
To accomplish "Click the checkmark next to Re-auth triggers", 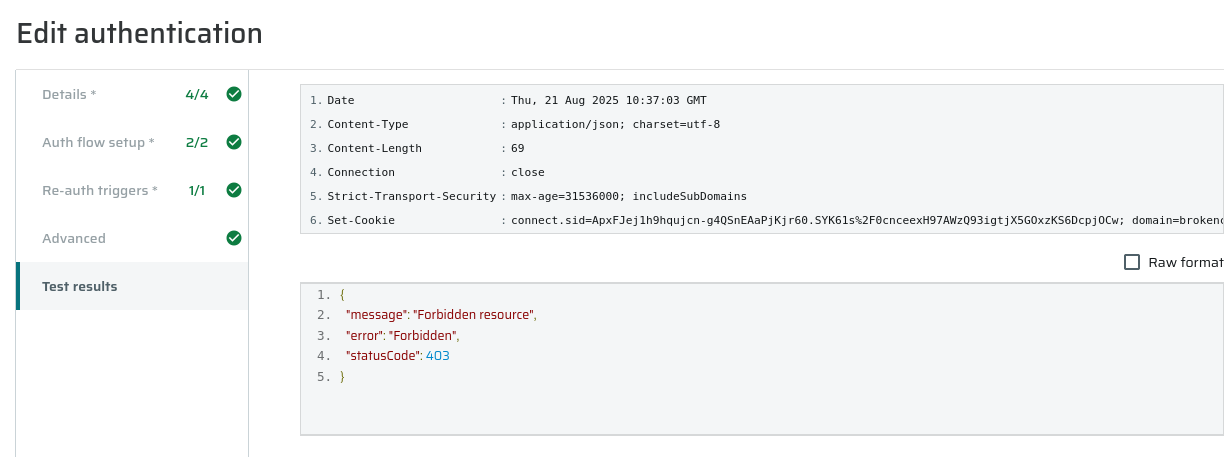I will [234, 190].
